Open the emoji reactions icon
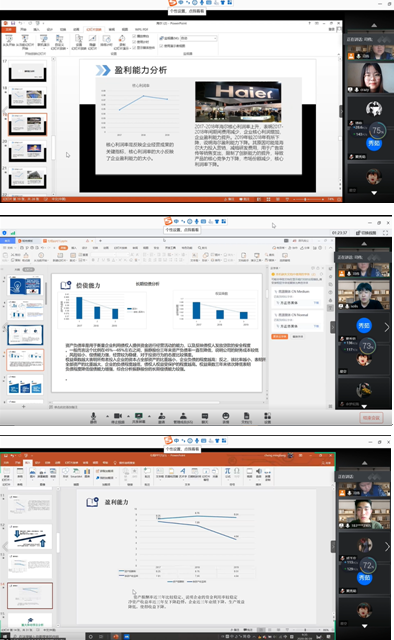This screenshot has height=640, width=394. pos(225,416)
